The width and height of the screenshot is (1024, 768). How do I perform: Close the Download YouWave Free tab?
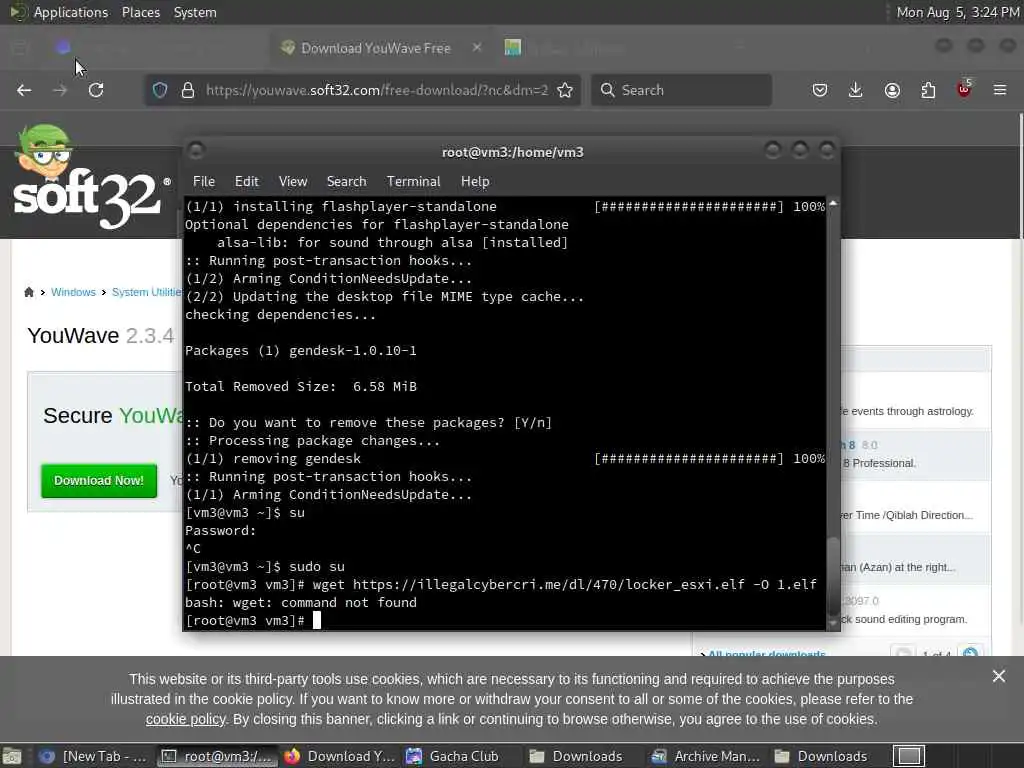[x=477, y=47]
